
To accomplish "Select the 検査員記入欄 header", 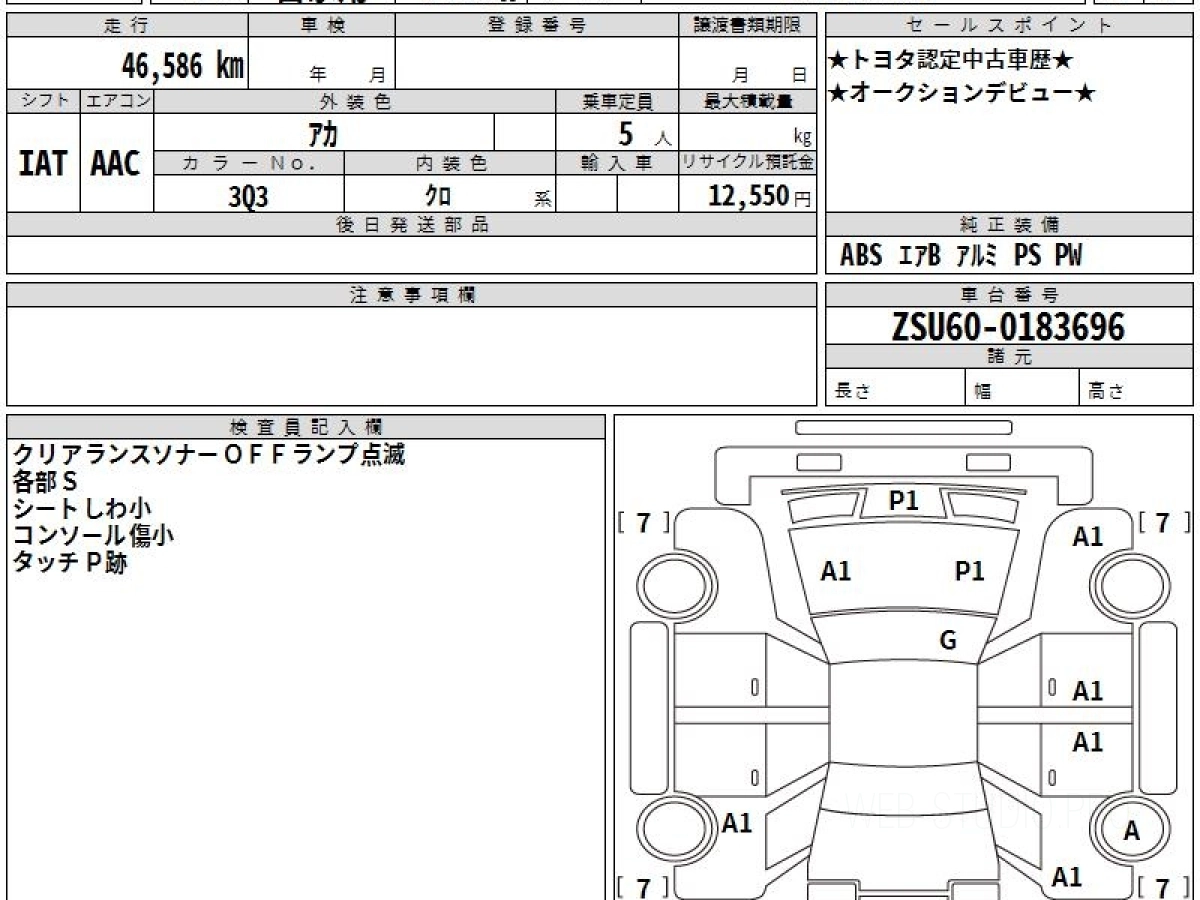I will point(306,426).
